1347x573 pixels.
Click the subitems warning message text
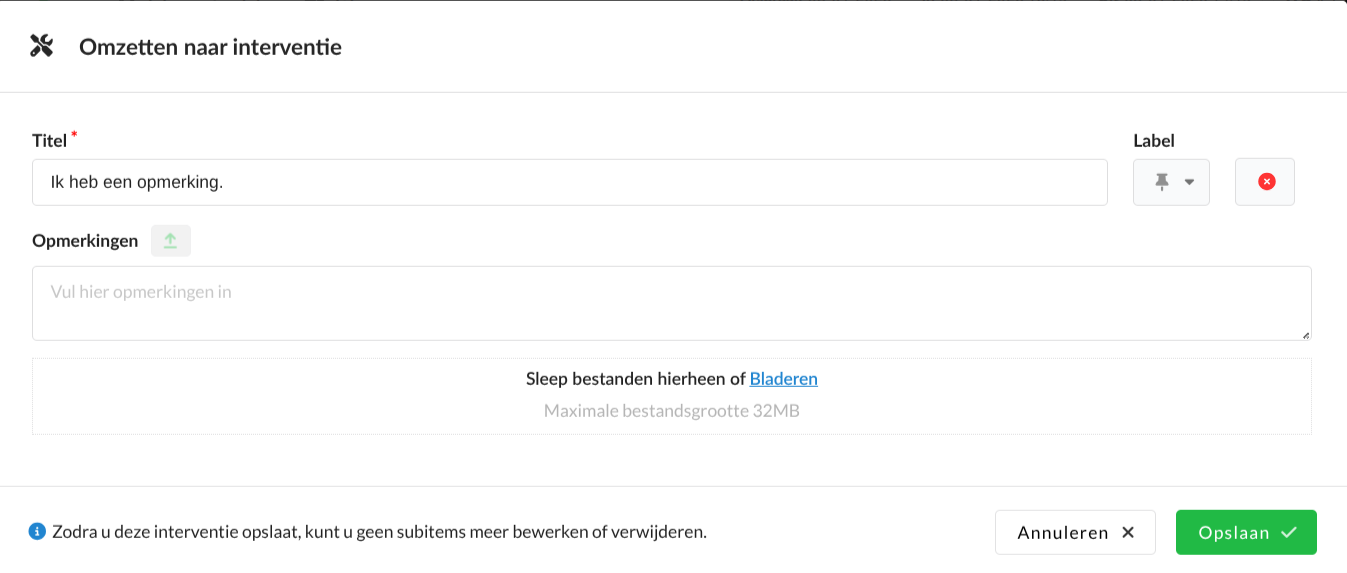tap(379, 532)
